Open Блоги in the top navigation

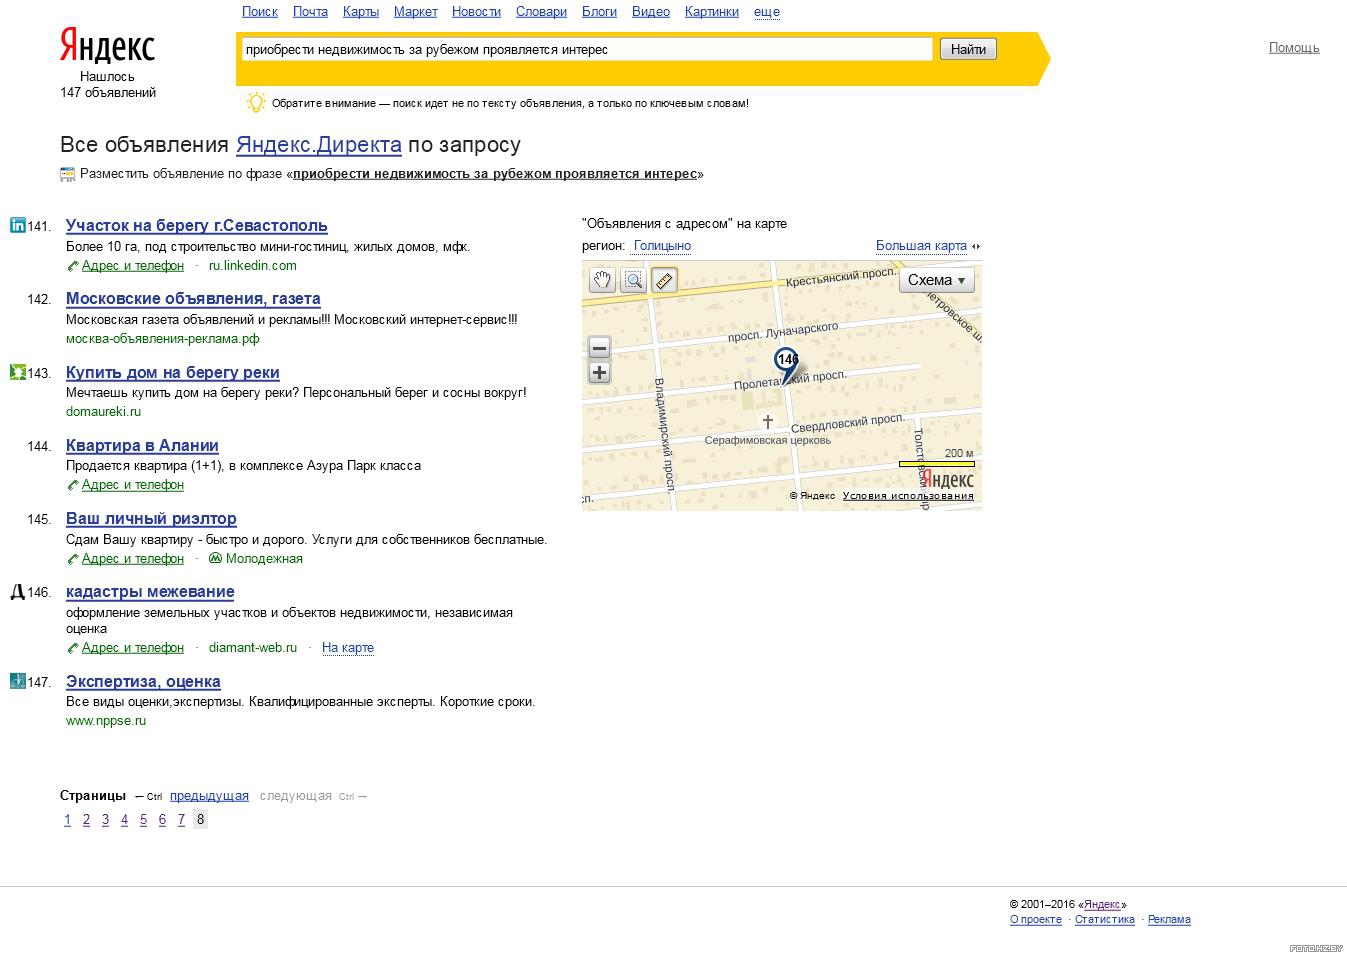pos(599,12)
